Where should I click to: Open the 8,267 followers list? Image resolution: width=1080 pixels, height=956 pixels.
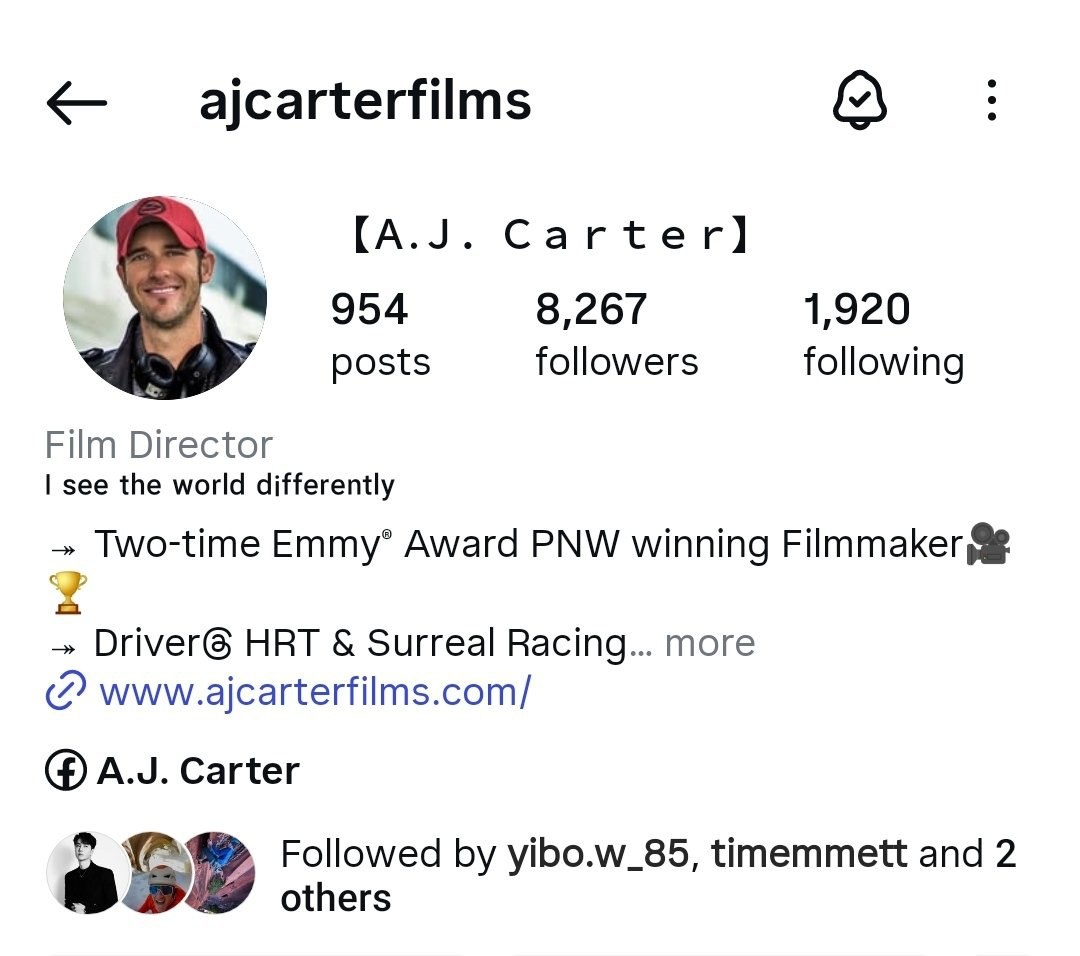click(616, 334)
